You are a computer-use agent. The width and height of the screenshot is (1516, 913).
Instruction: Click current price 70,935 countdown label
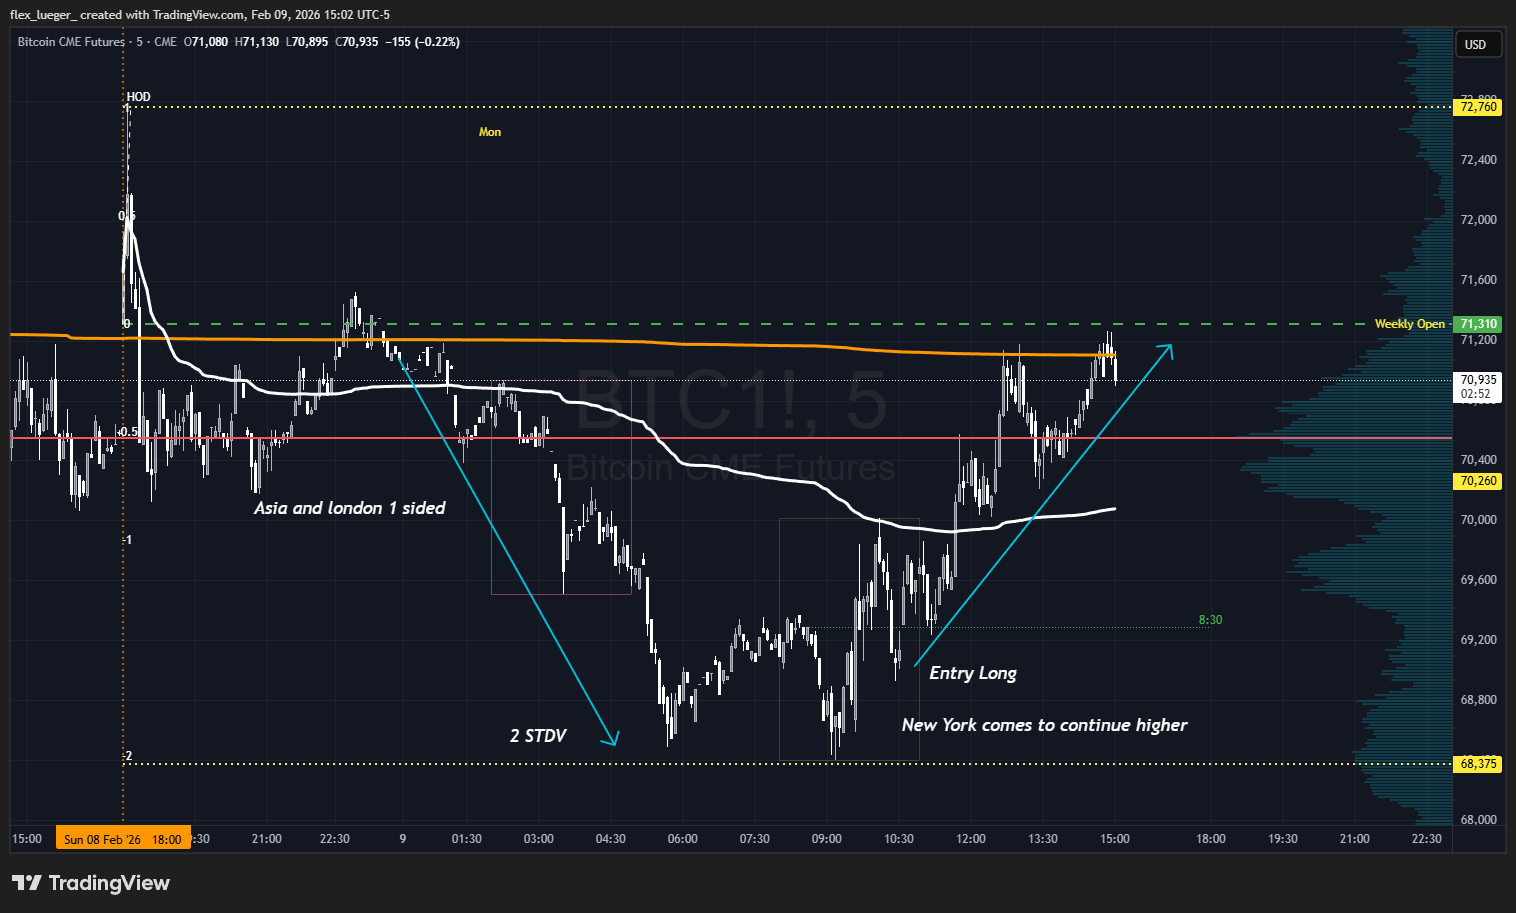1478,386
